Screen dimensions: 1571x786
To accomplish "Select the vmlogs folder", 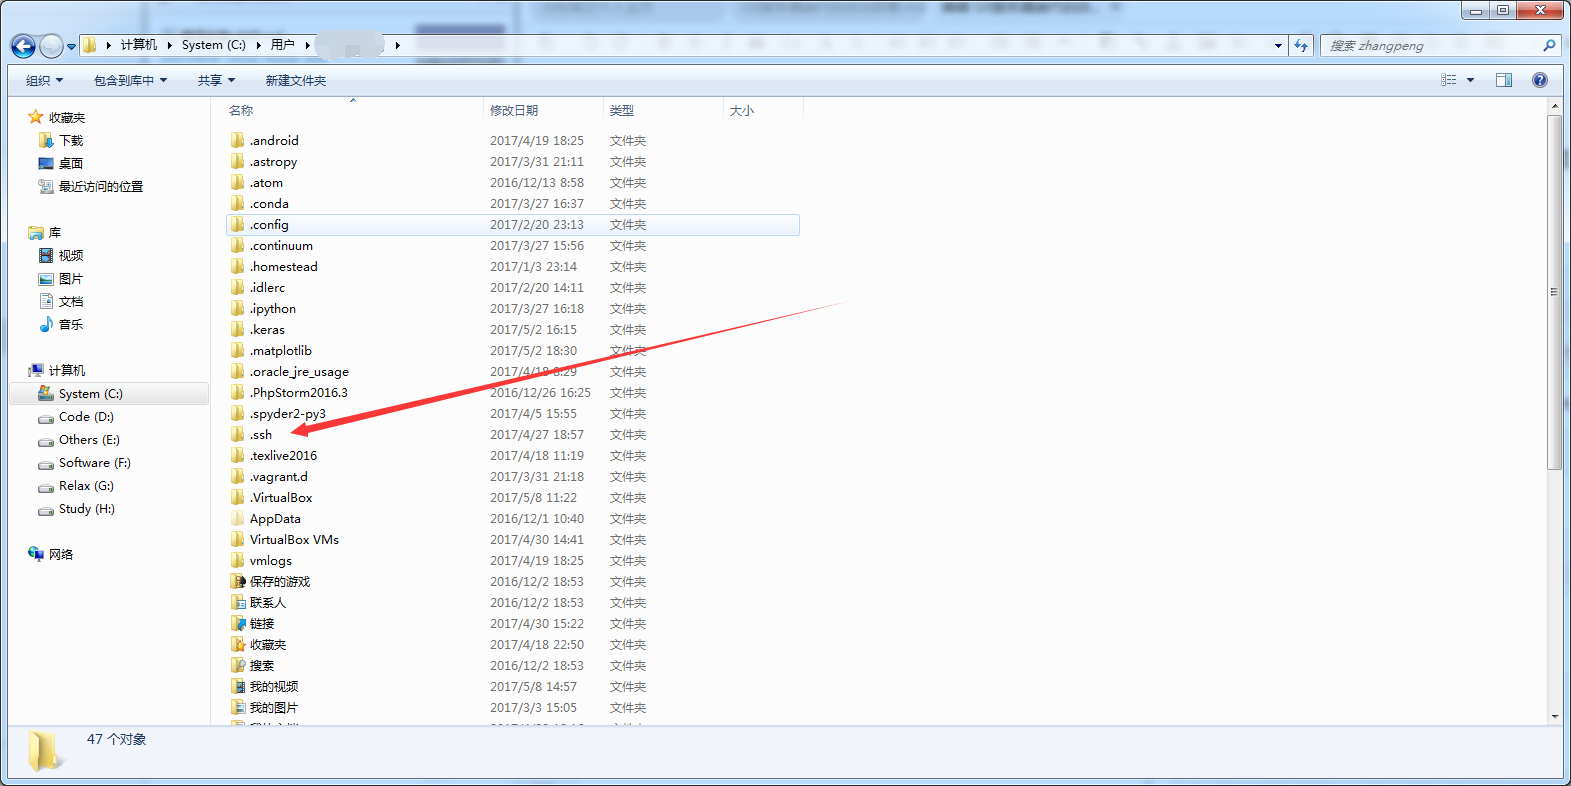I will coord(271,561).
